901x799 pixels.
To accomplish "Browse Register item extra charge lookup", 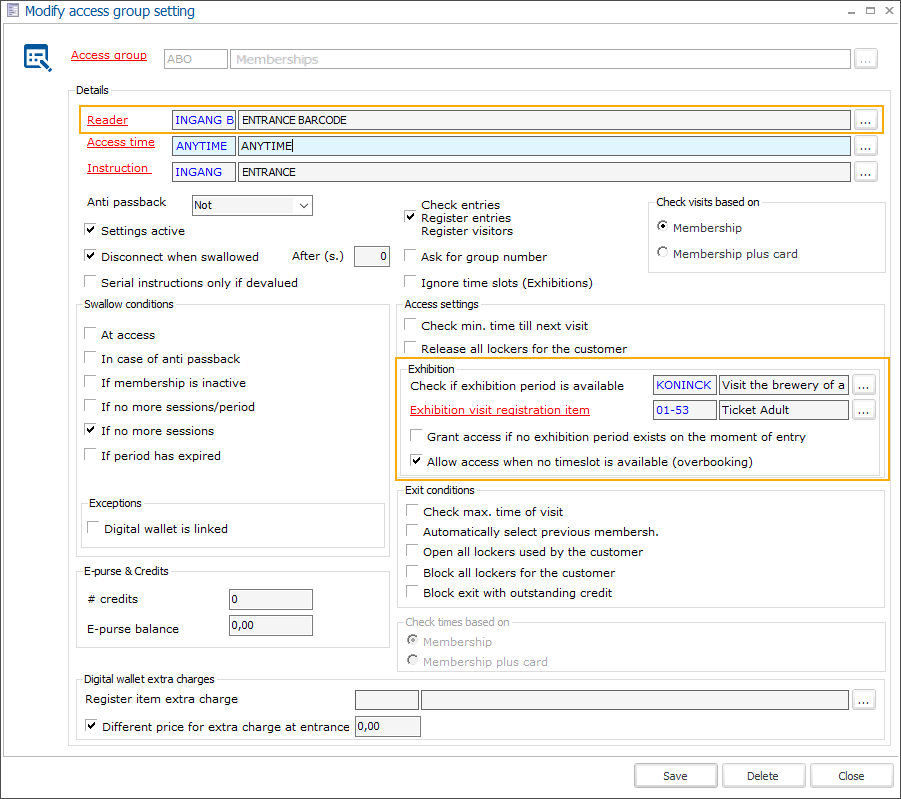I will click(863, 700).
